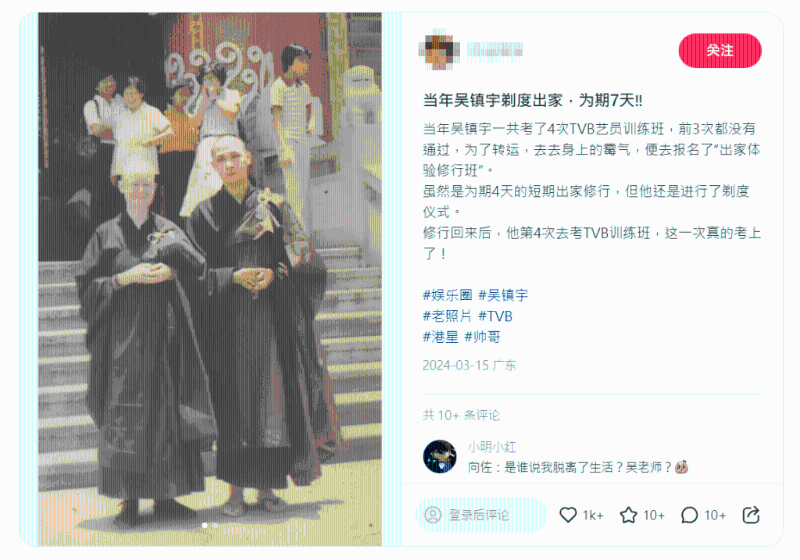This screenshot has width=800, height=560.
Task: Click commenter name 小明小红
Action: click(x=492, y=447)
